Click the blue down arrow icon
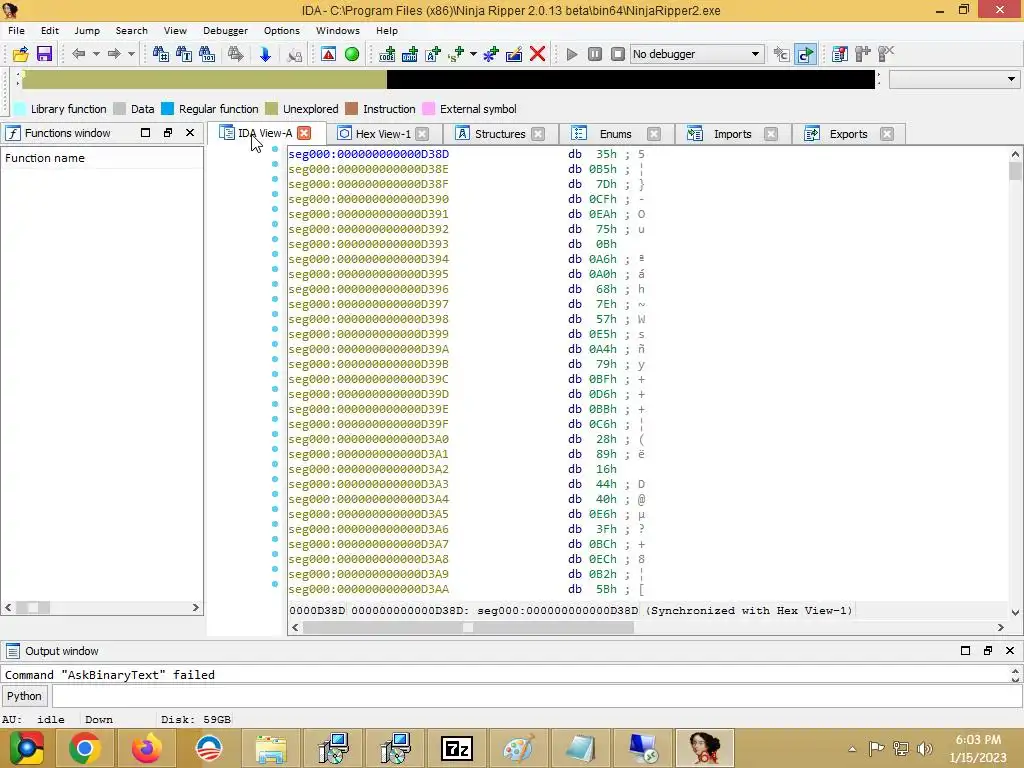 tap(264, 54)
